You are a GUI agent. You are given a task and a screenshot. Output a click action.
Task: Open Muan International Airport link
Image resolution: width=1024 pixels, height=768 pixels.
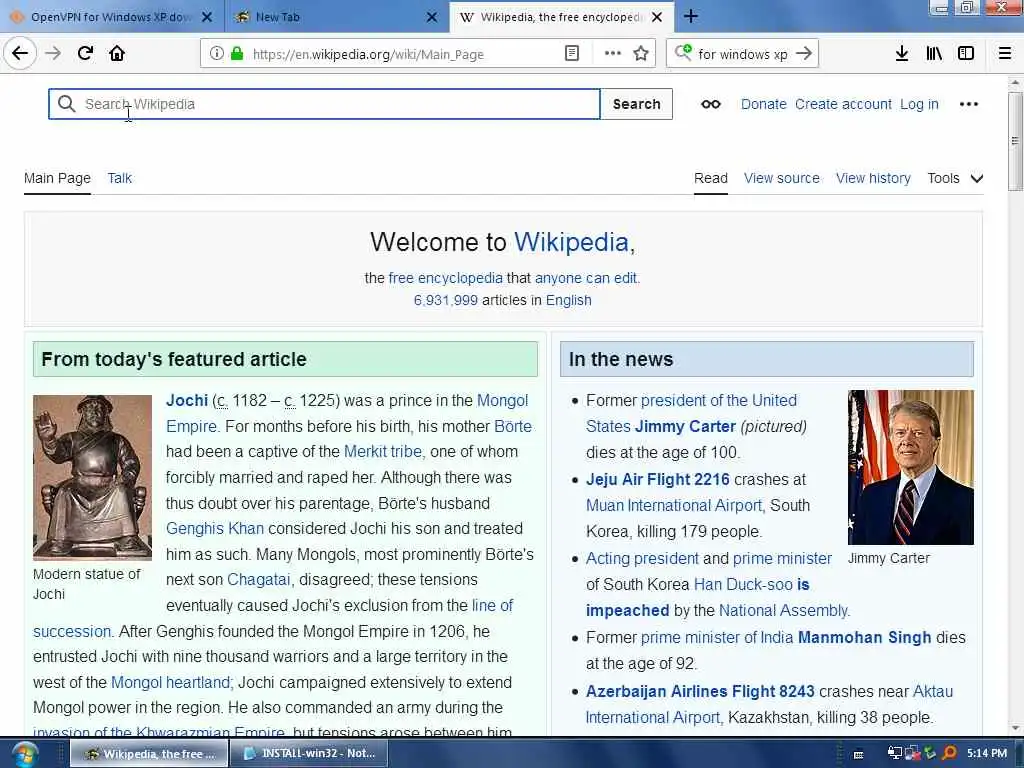pos(674,505)
